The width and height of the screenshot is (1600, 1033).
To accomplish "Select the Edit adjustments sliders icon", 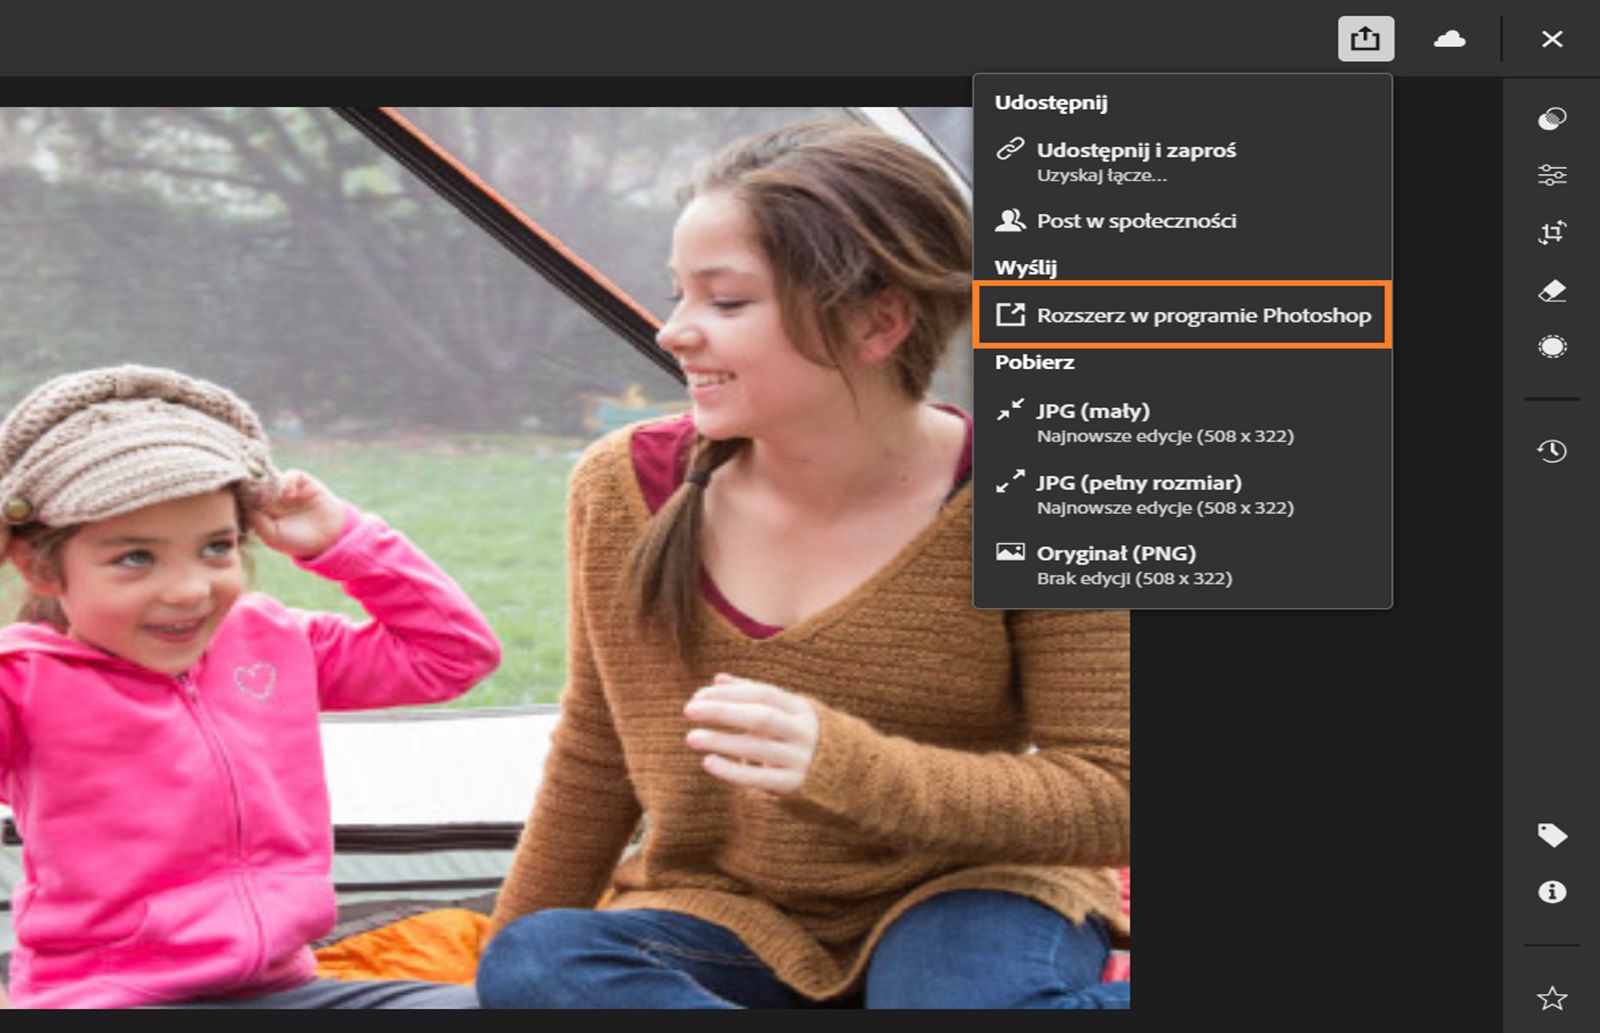I will tap(1553, 178).
